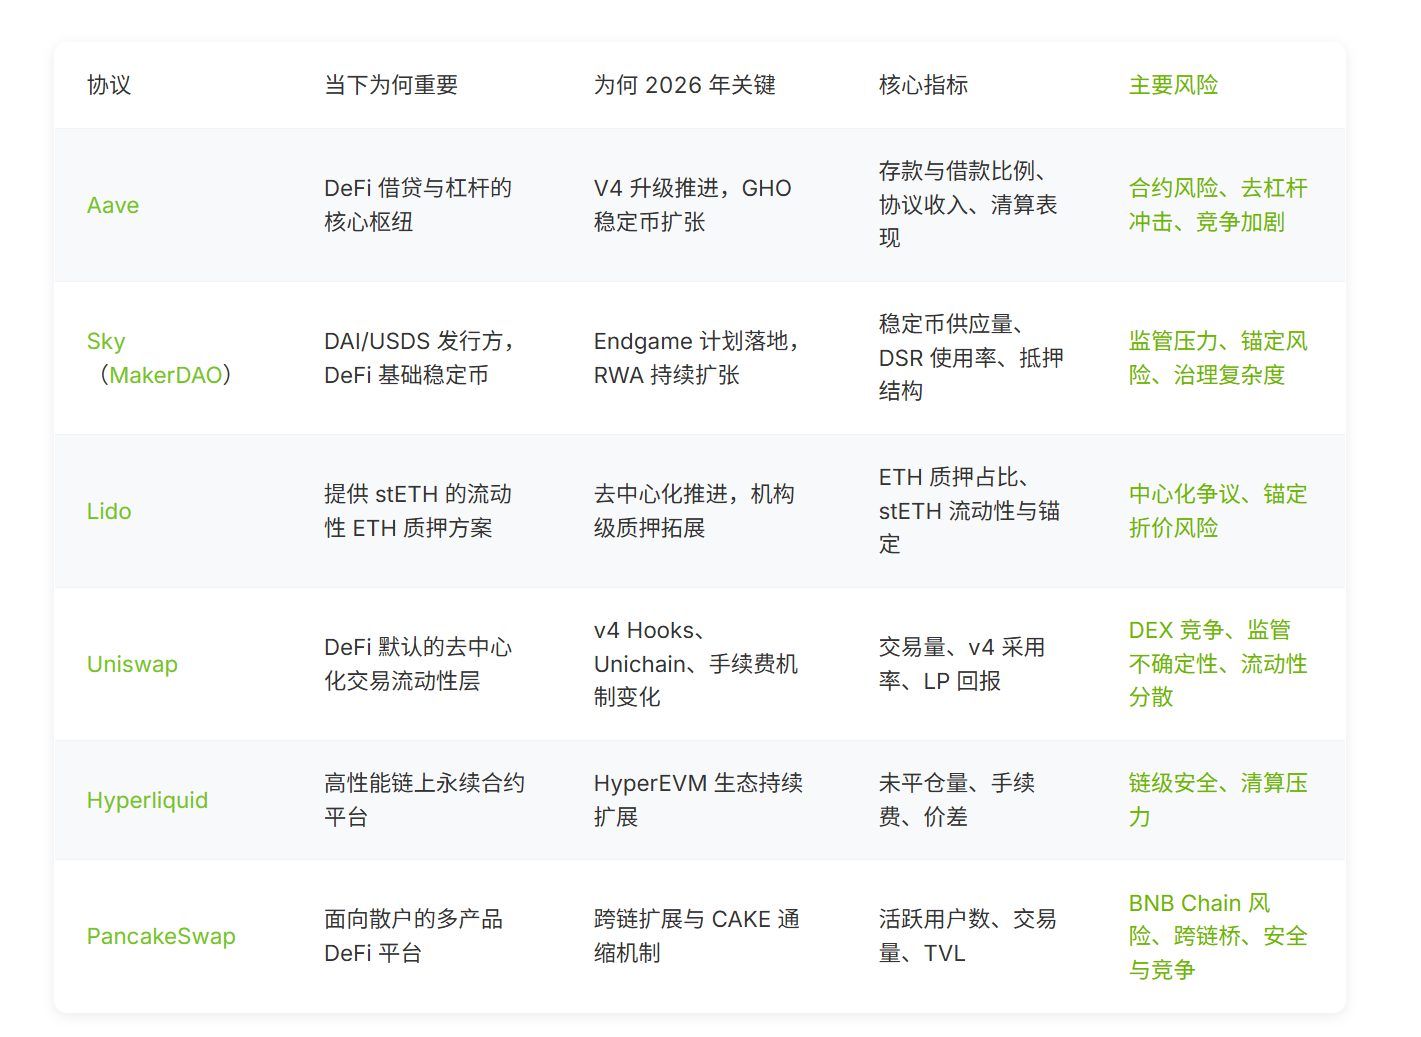The height and width of the screenshot is (1037, 1421).
Task: Open the Aave protocol link
Action: [113, 205]
